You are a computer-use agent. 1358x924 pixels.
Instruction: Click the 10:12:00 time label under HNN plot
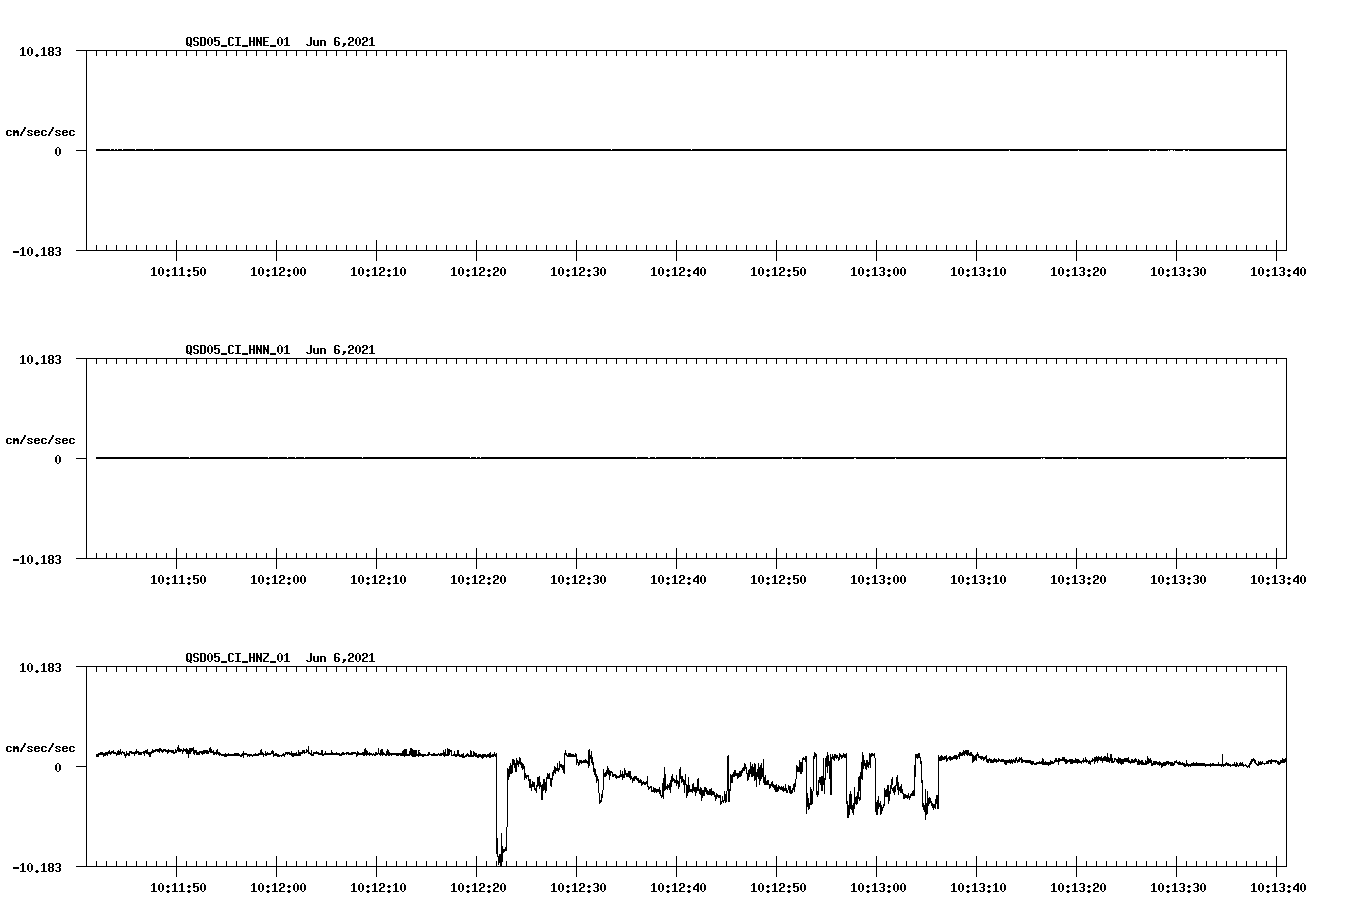(x=278, y=580)
